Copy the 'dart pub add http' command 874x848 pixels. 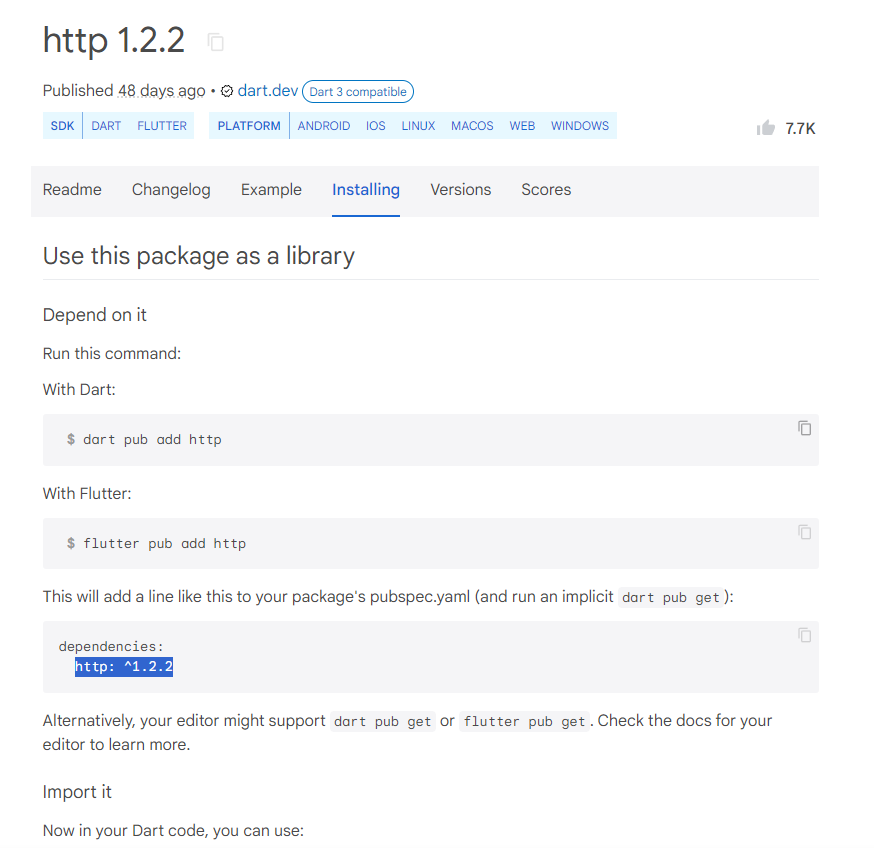(x=804, y=428)
